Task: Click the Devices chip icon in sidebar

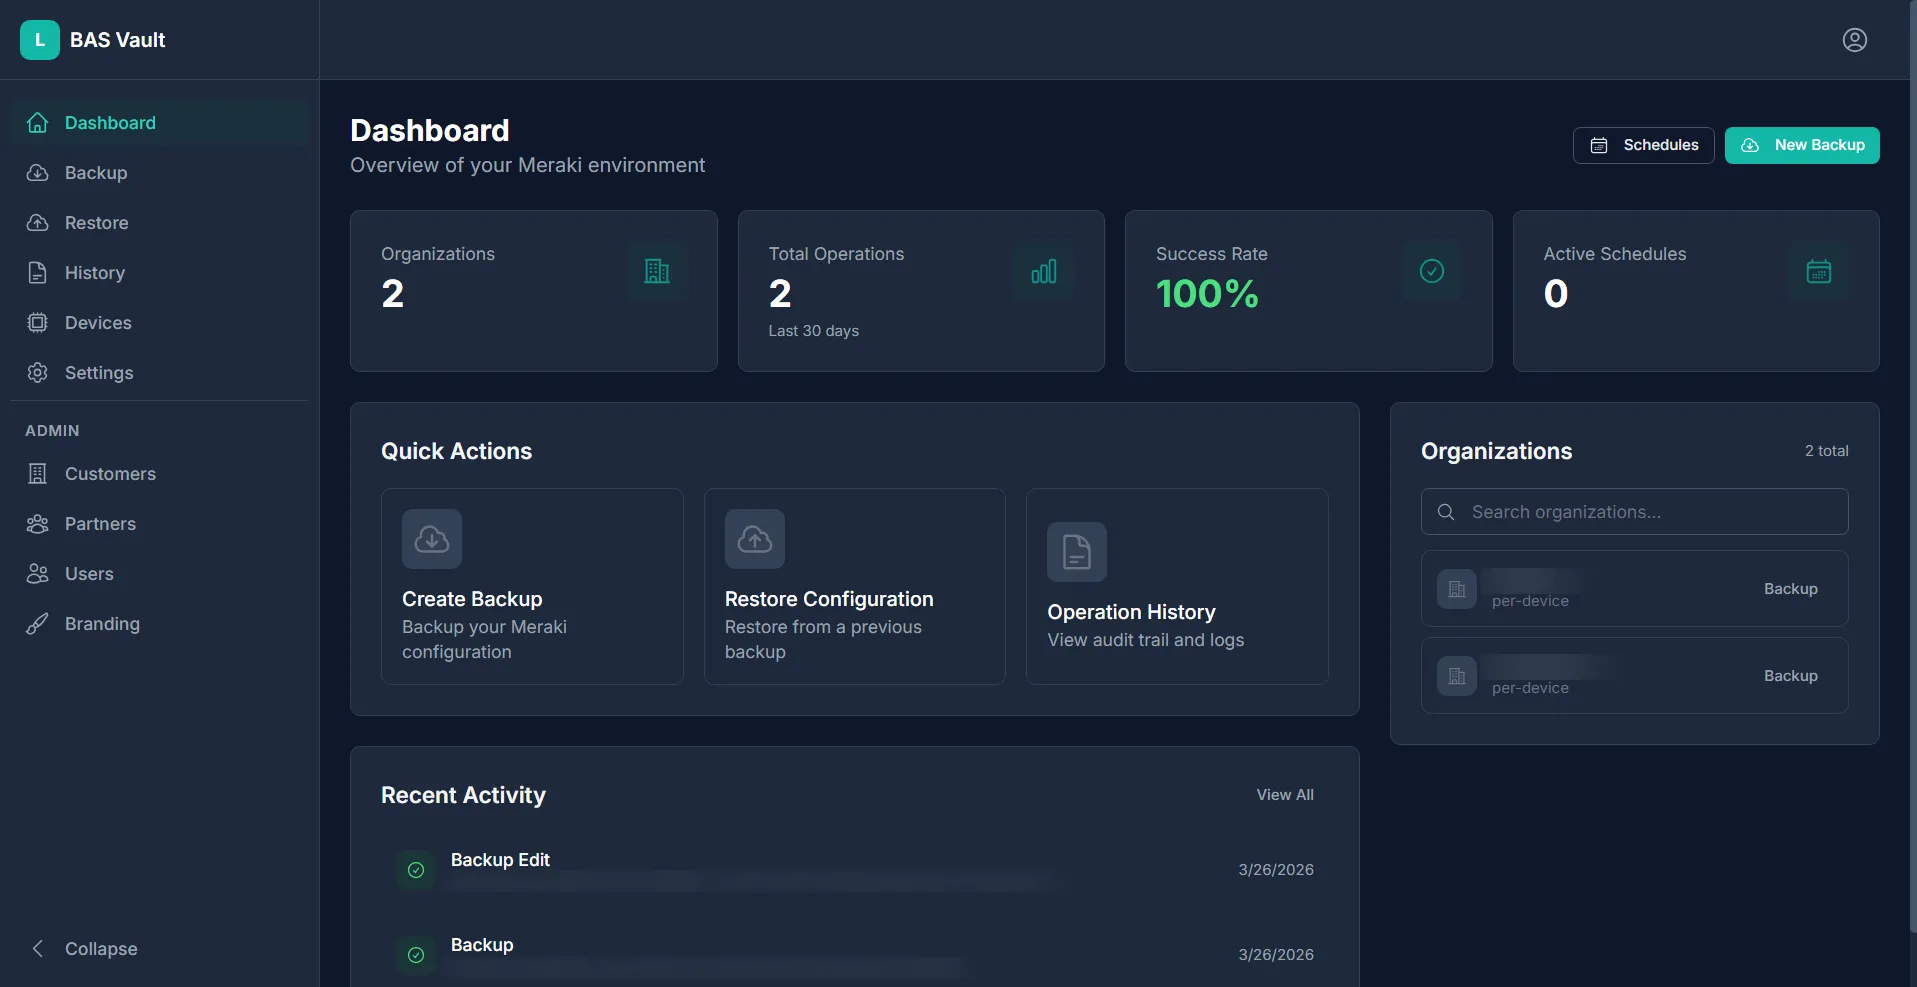Action: coord(38,323)
